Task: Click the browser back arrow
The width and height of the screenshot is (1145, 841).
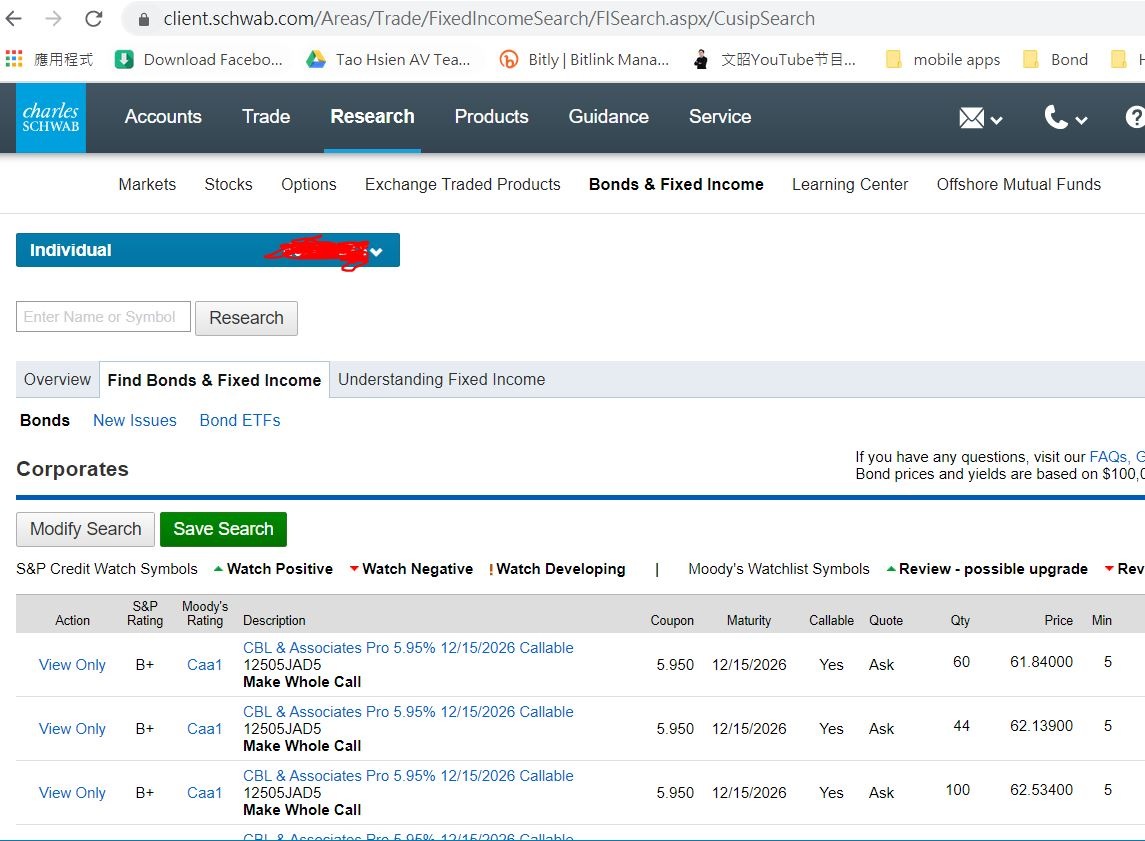Action: coord(13,18)
